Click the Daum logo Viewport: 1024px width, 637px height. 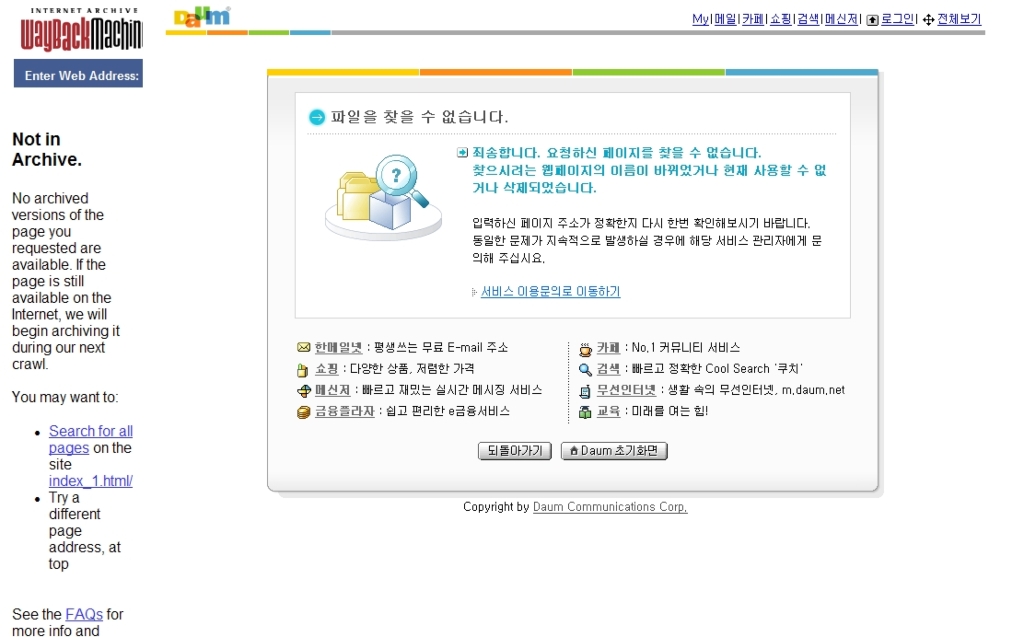click(202, 17)
